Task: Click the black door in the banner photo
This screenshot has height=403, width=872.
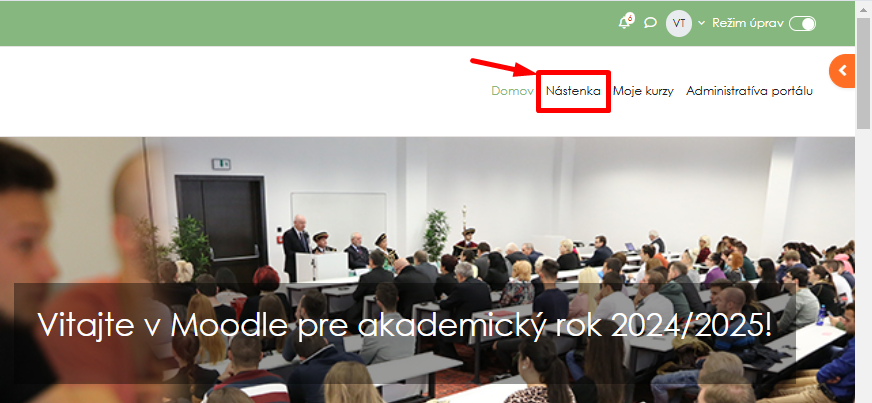Action: click(221, 226)
